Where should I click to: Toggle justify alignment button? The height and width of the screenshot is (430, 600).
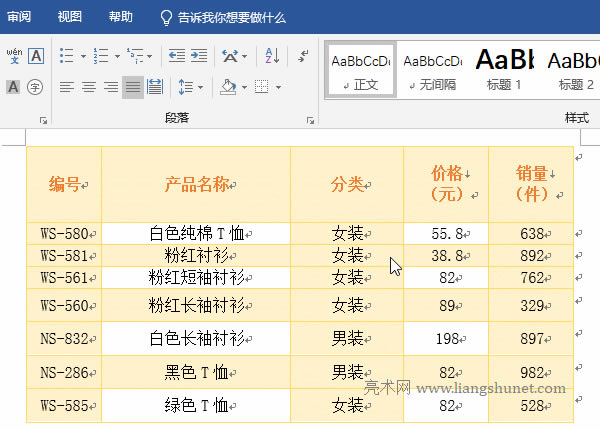pos(133,88)
